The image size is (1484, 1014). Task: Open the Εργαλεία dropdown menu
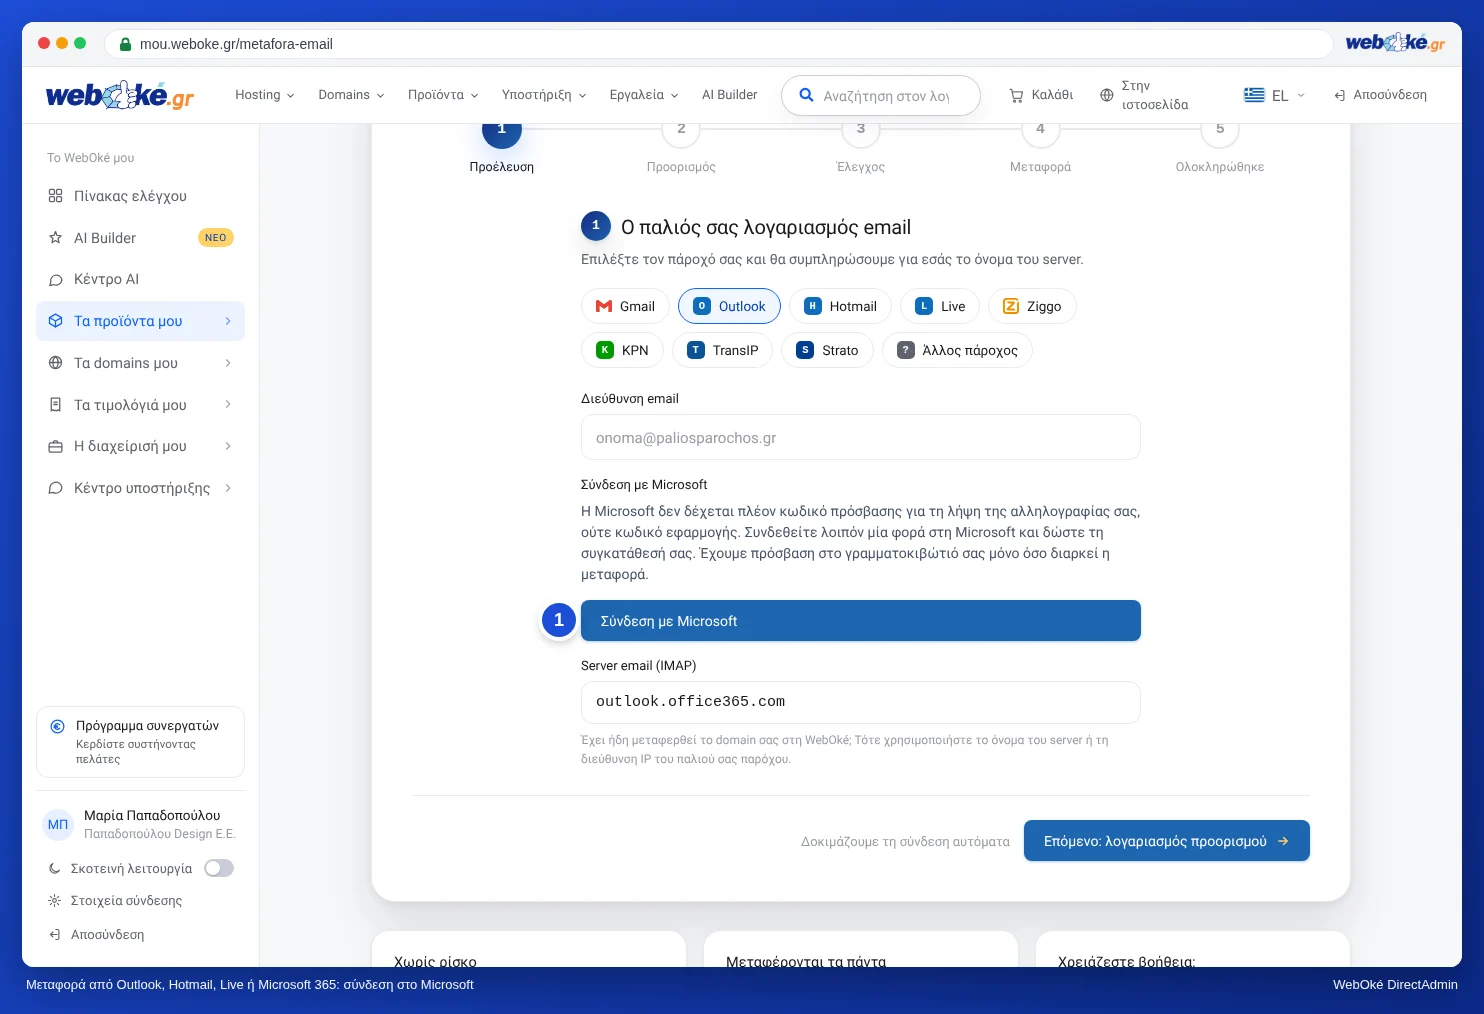[644, 95]
